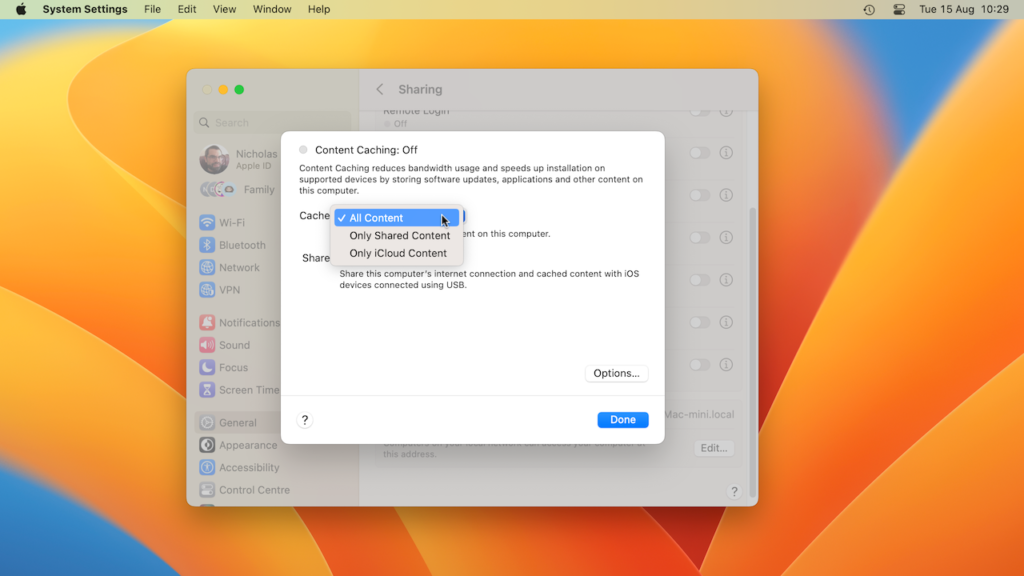Screen dimensions: 1024x576
Task: Toggle the Remote Login switch
Action: pos(700,112)
